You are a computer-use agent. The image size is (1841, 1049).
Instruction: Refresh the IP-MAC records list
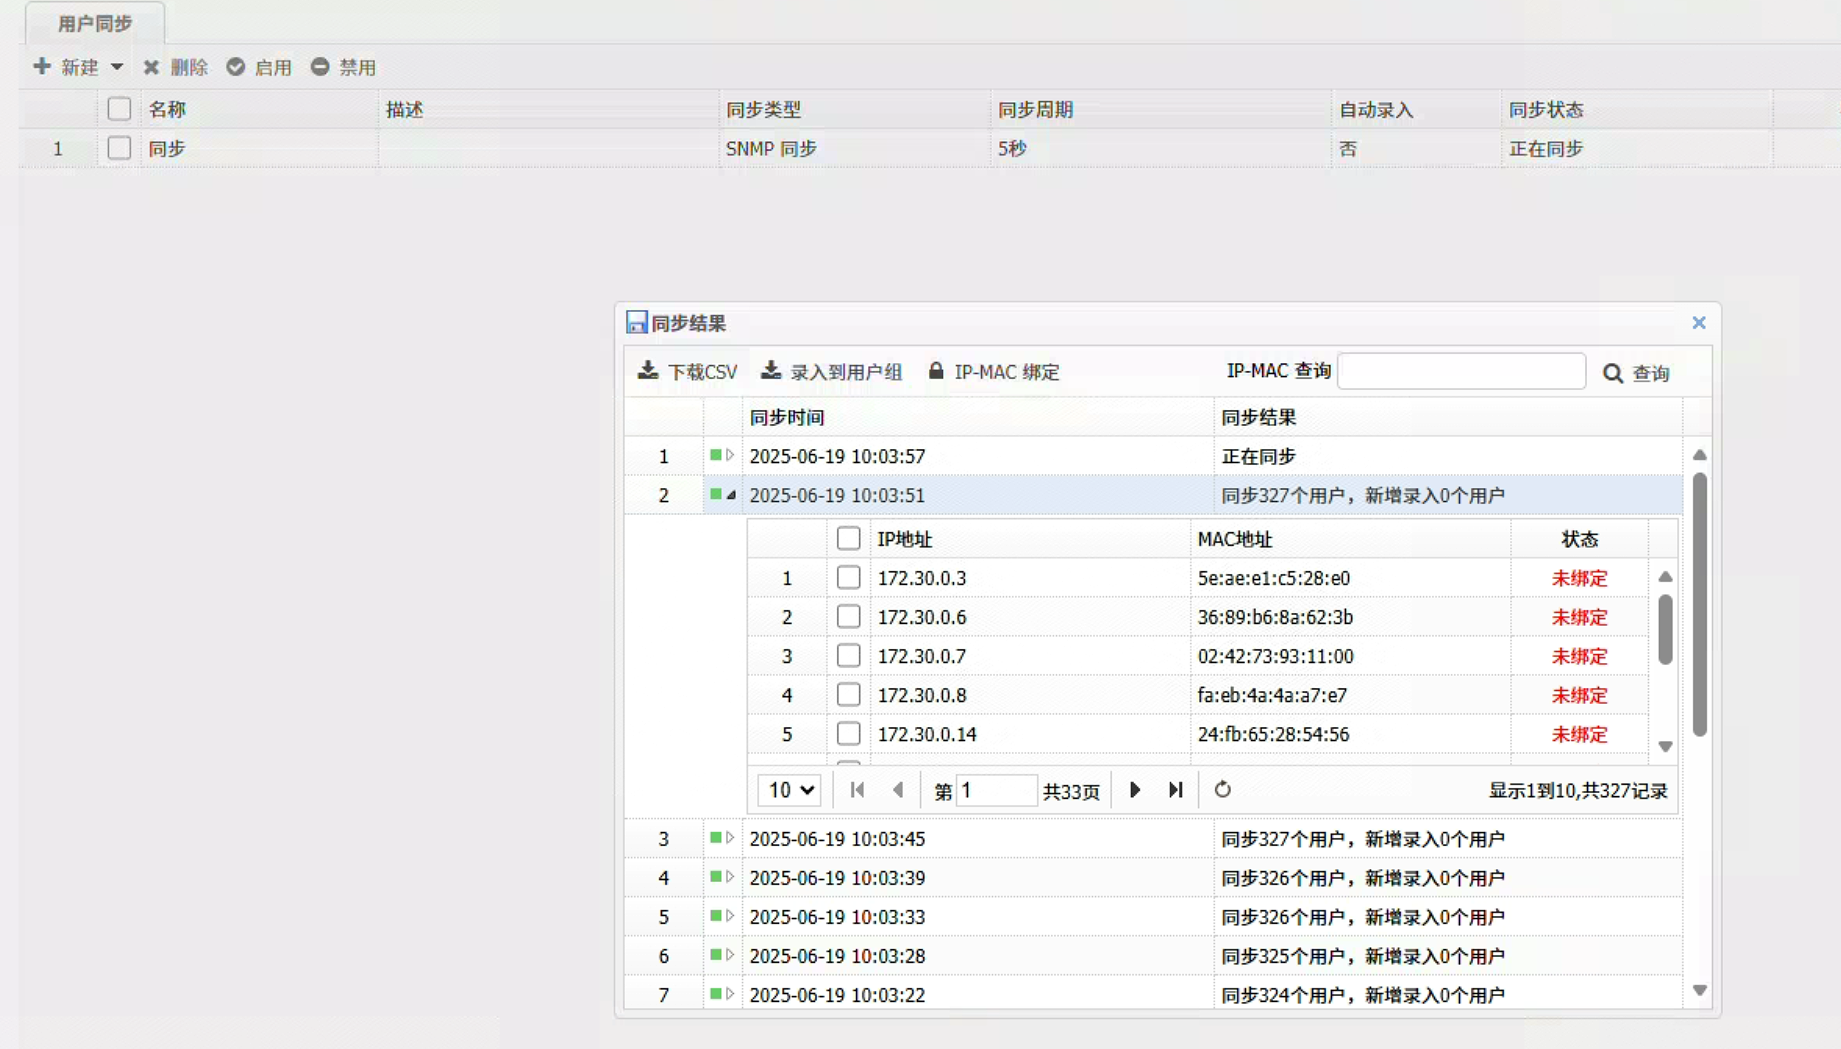(1222, 790)
